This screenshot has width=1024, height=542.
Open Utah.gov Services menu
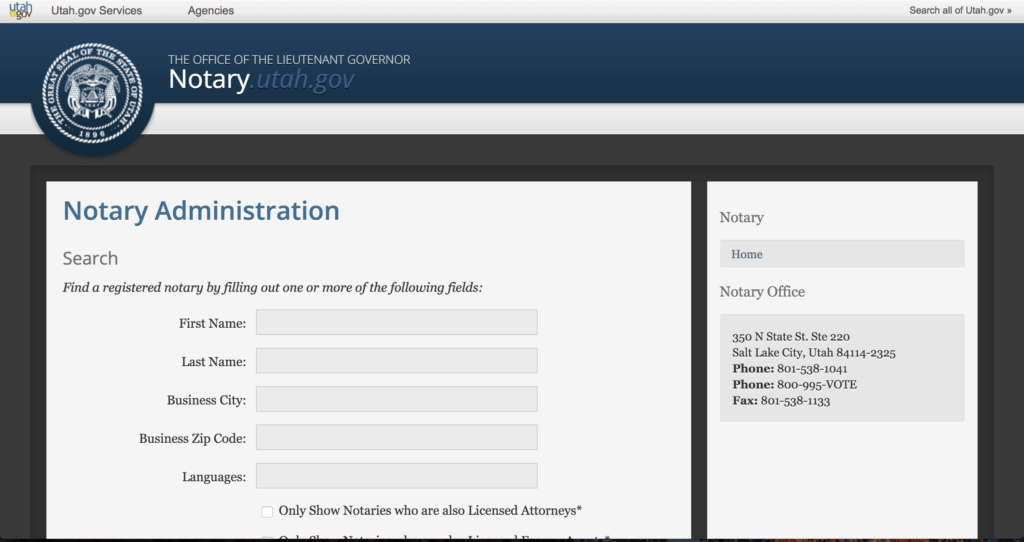[97, 10]
